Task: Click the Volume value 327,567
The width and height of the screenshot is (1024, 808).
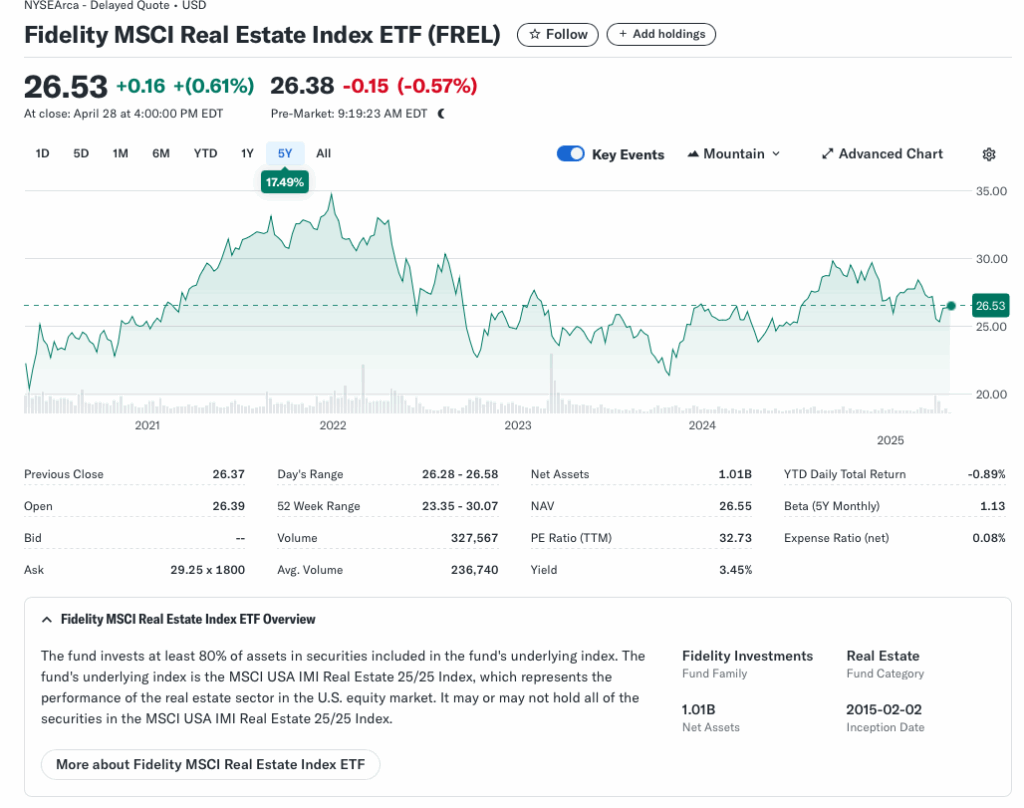Action: coord(474,538)
